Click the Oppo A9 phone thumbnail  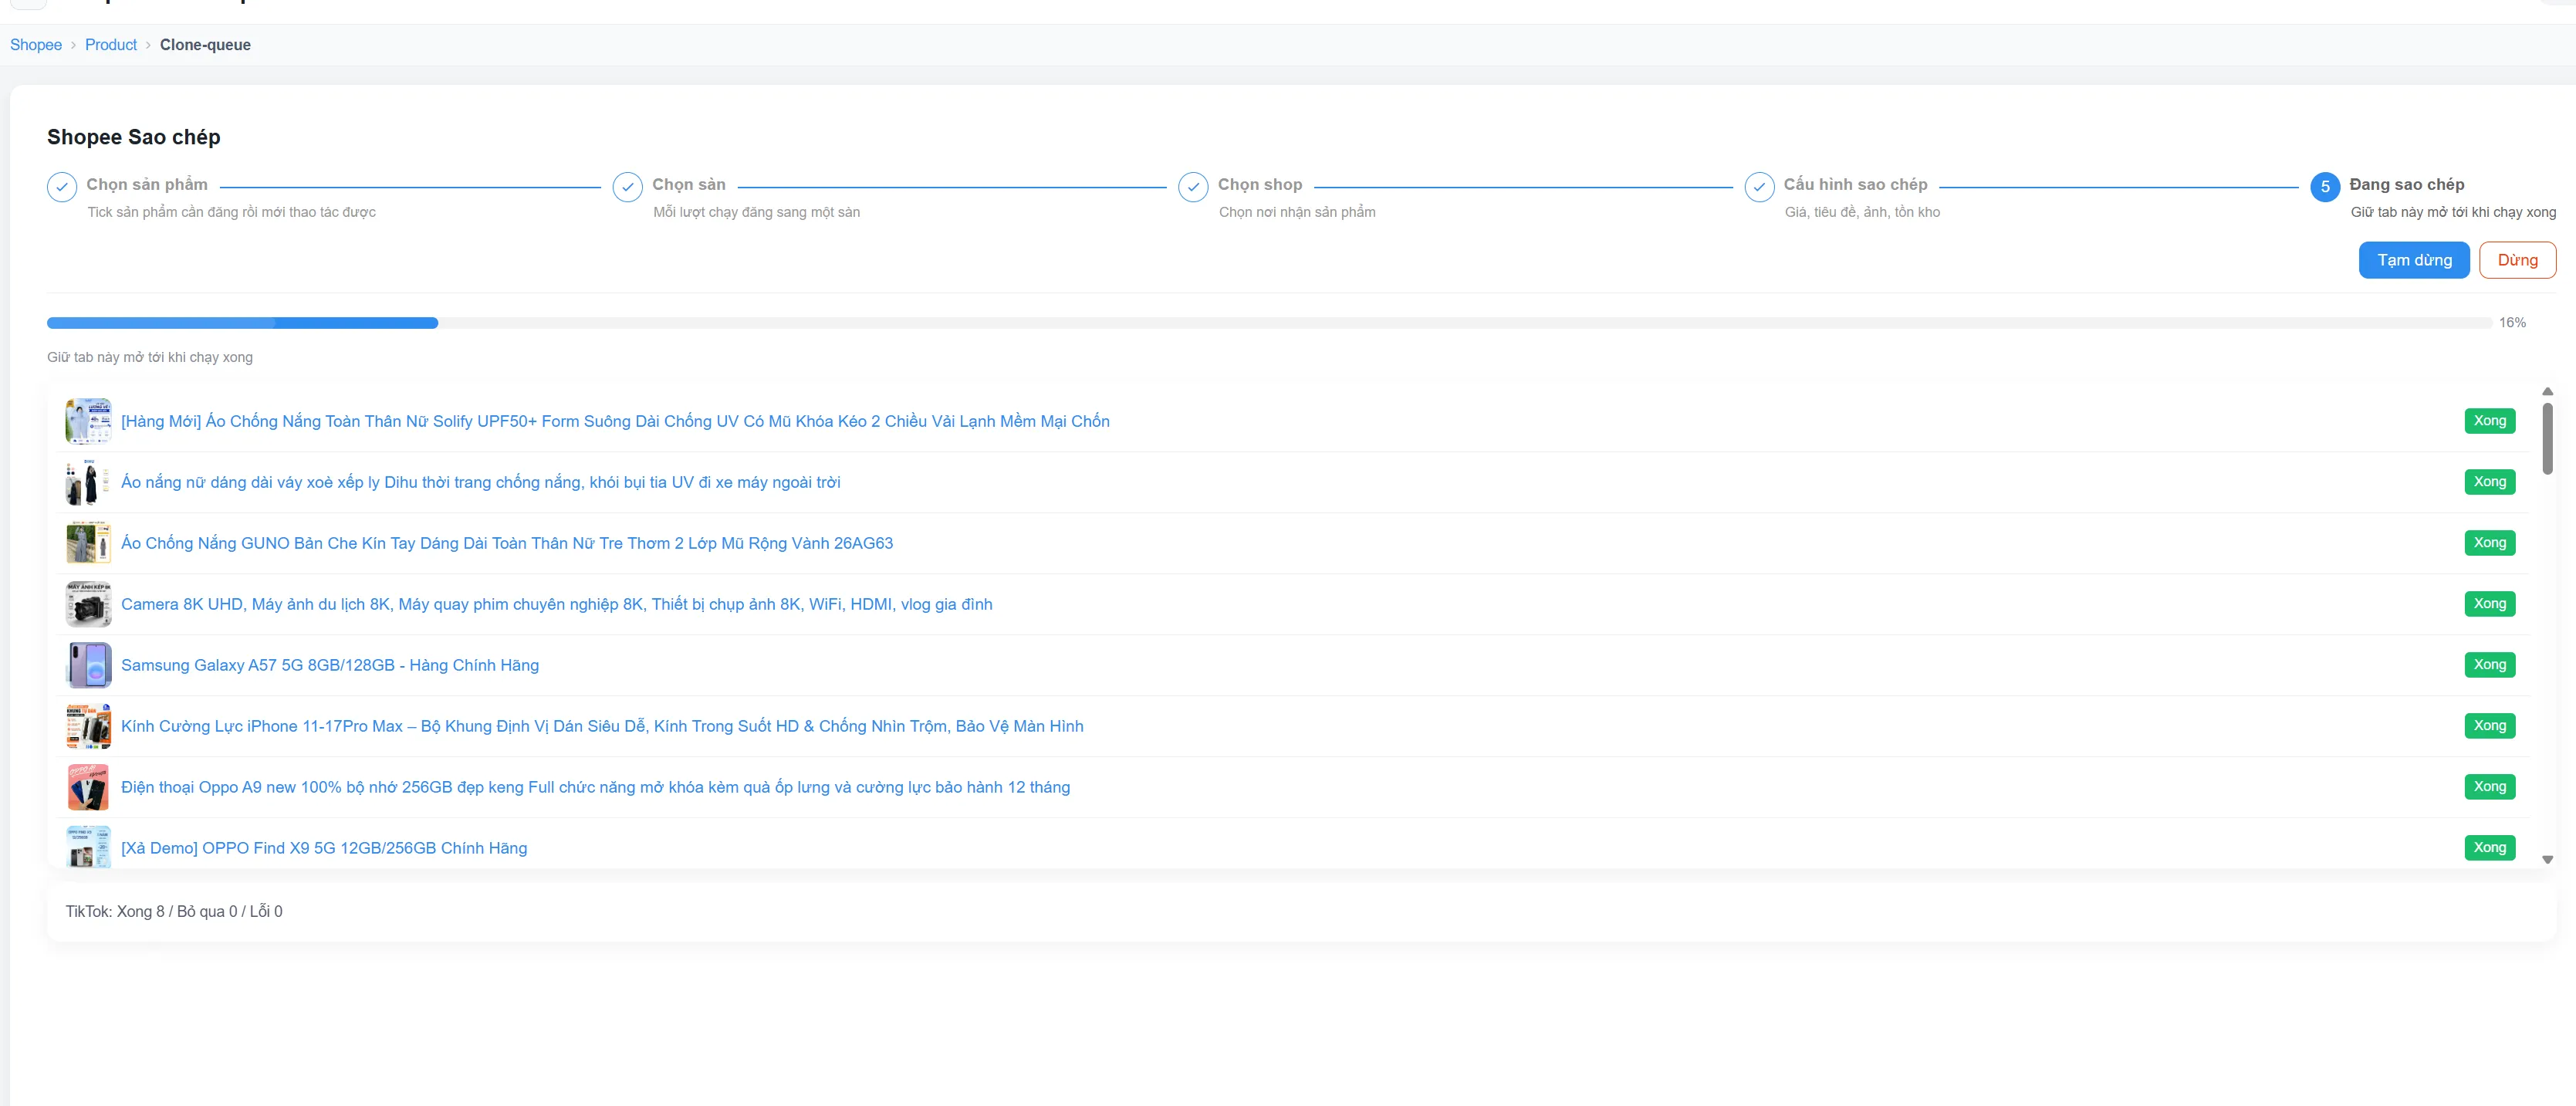click(89, 787)
